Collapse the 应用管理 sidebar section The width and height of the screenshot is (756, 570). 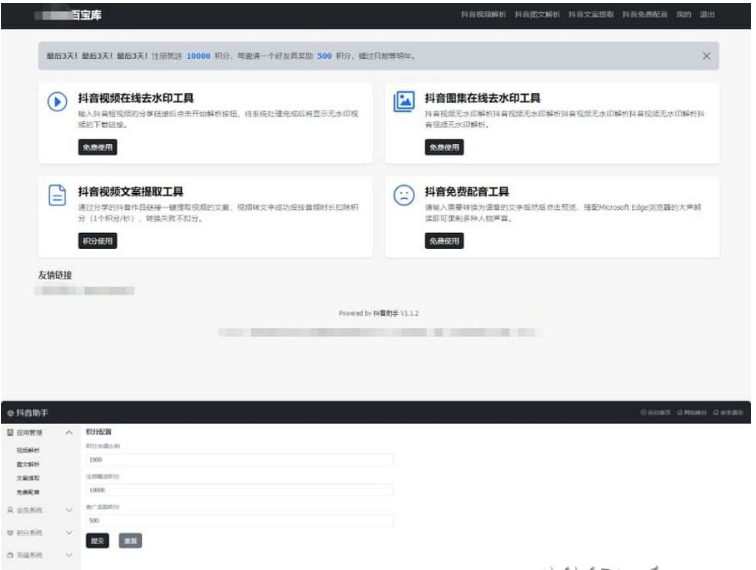pos(69,433)
